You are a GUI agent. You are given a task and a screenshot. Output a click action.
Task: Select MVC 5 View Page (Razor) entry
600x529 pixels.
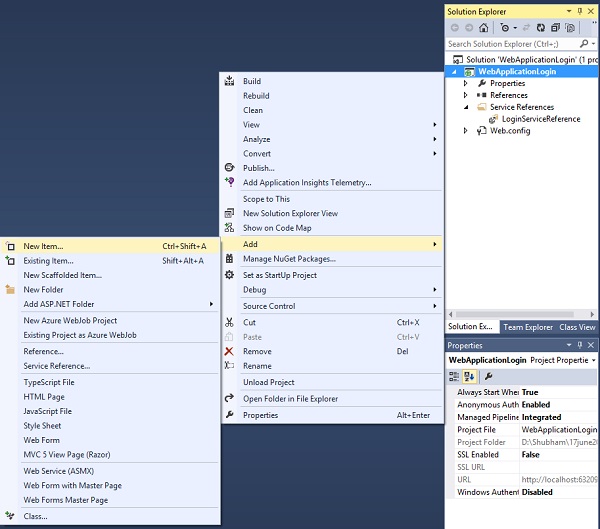67,454
